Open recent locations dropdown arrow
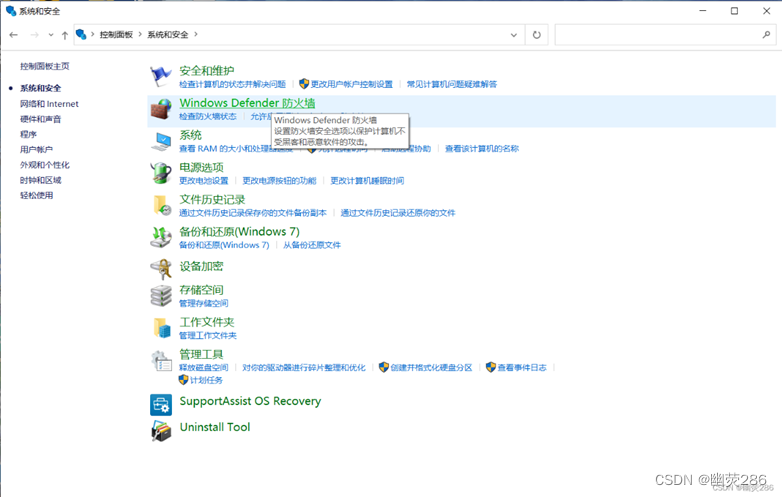The width and height of the screenshot is (782, 497). [50, 34]
